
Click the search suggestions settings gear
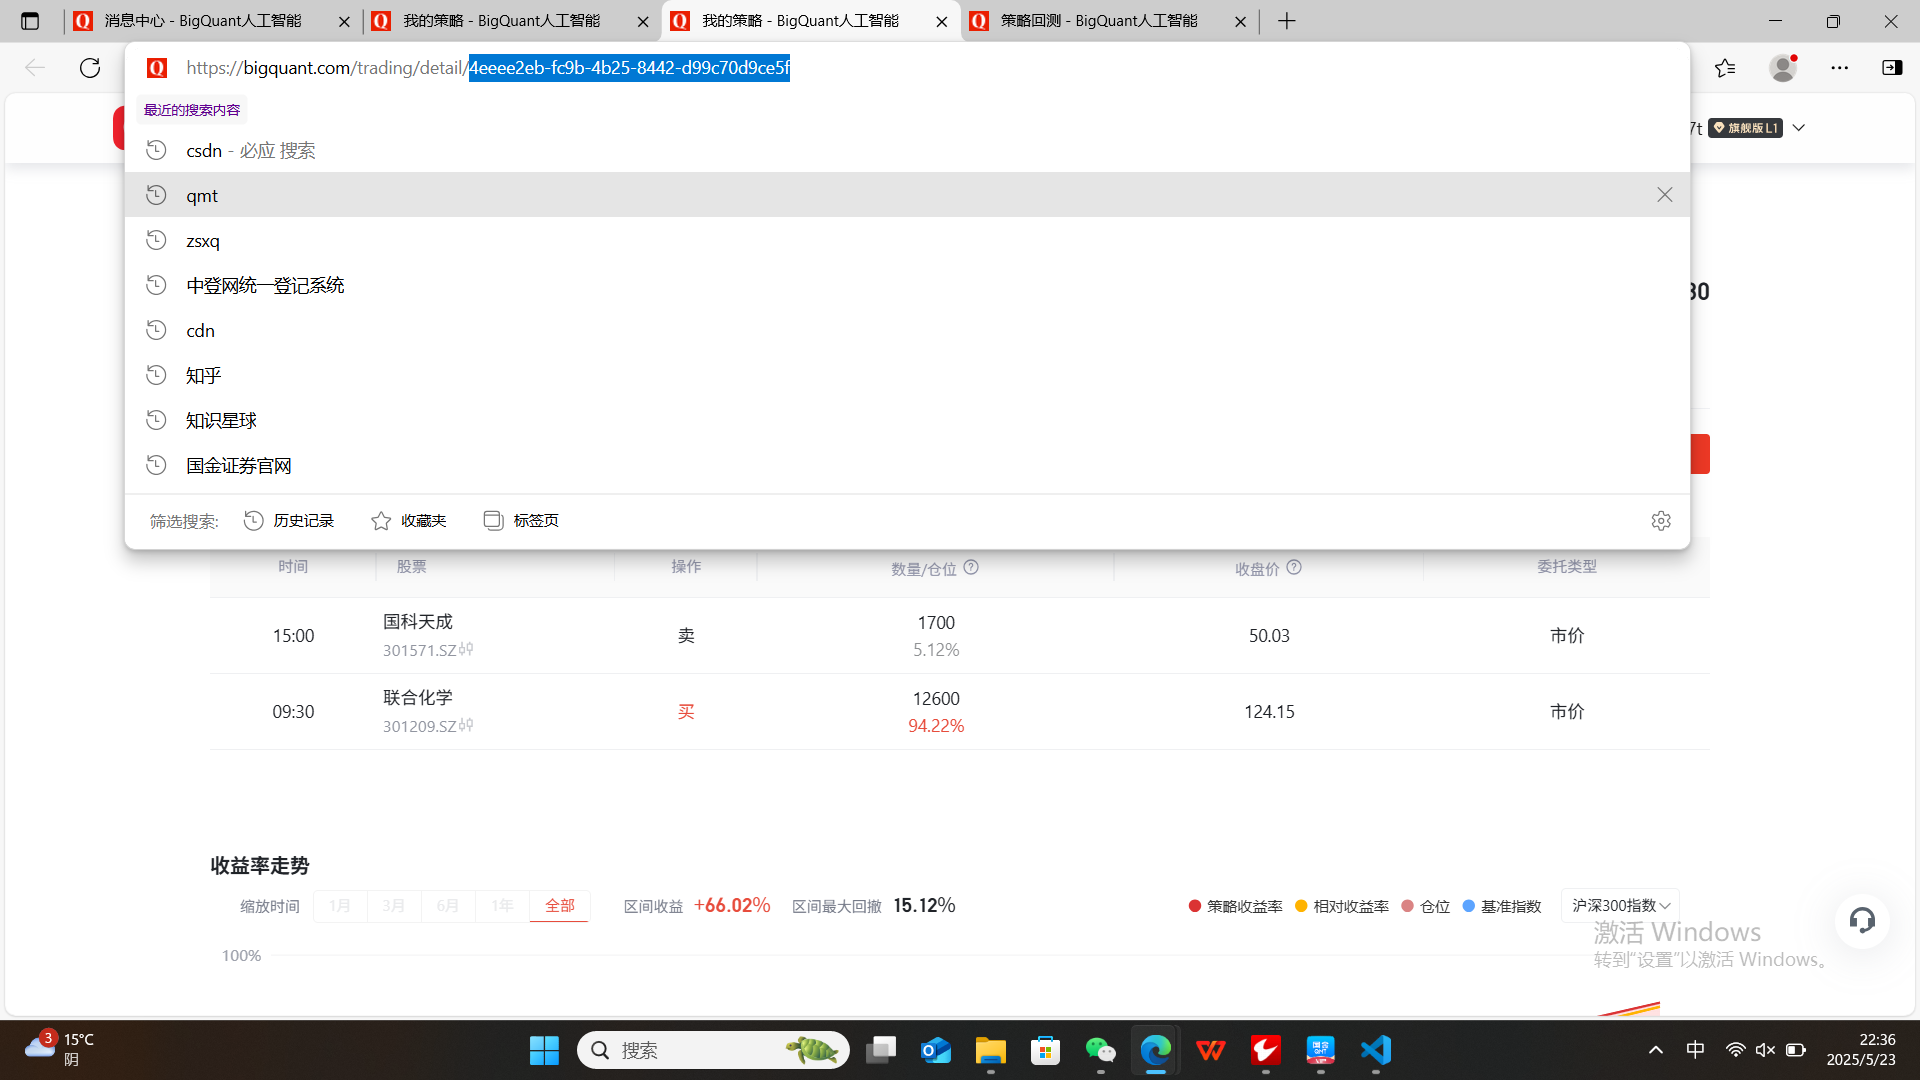pyautogui.click(x=1661, y=521)
